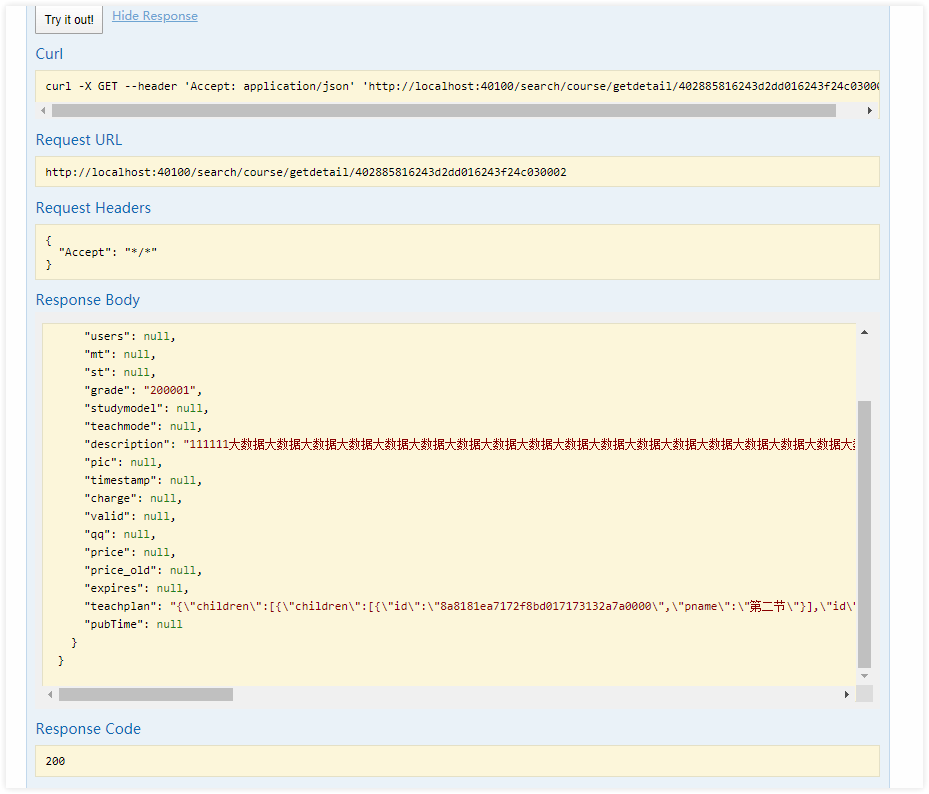Click the Curl command horizontal scrollbar

(444, 111)
